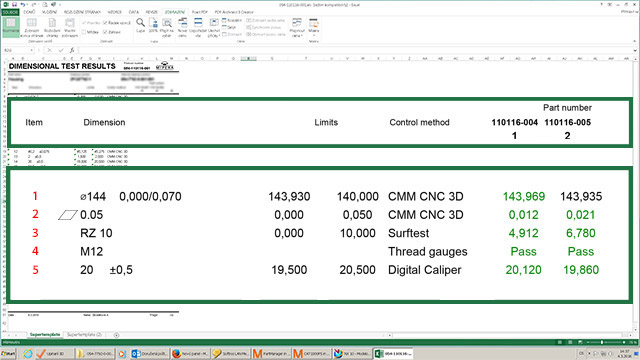Open Outlook window in taskbar
This screenshot has height=360, width=640.
[x=149, y=353]
